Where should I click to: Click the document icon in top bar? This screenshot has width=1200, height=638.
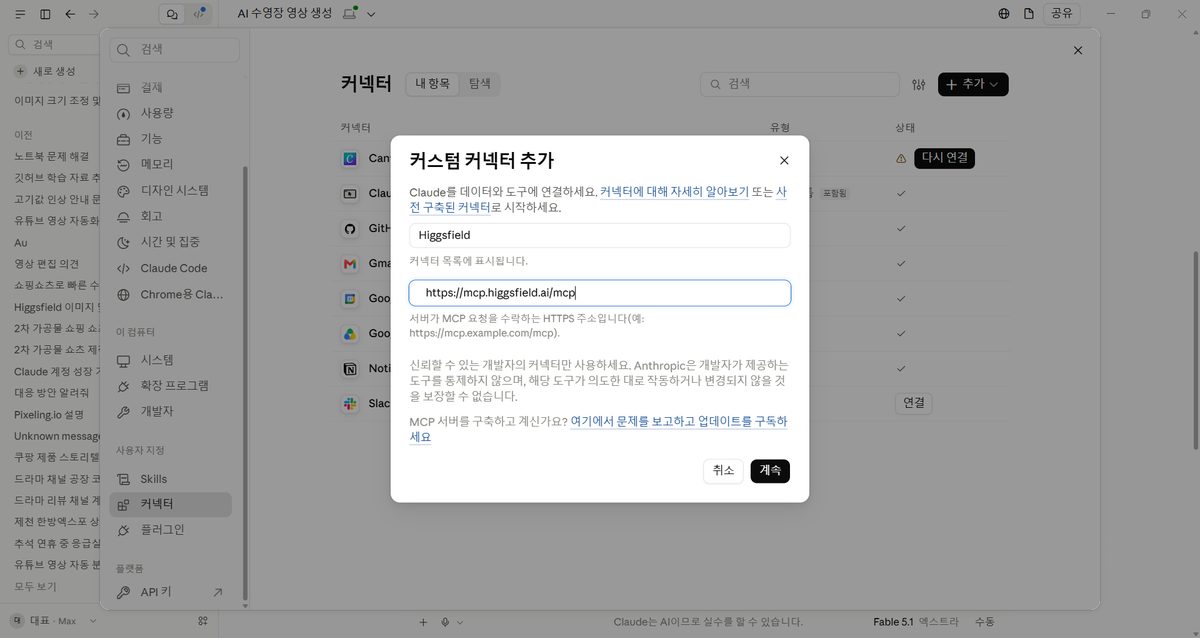pyautogui.click(x=1028, y=14)
